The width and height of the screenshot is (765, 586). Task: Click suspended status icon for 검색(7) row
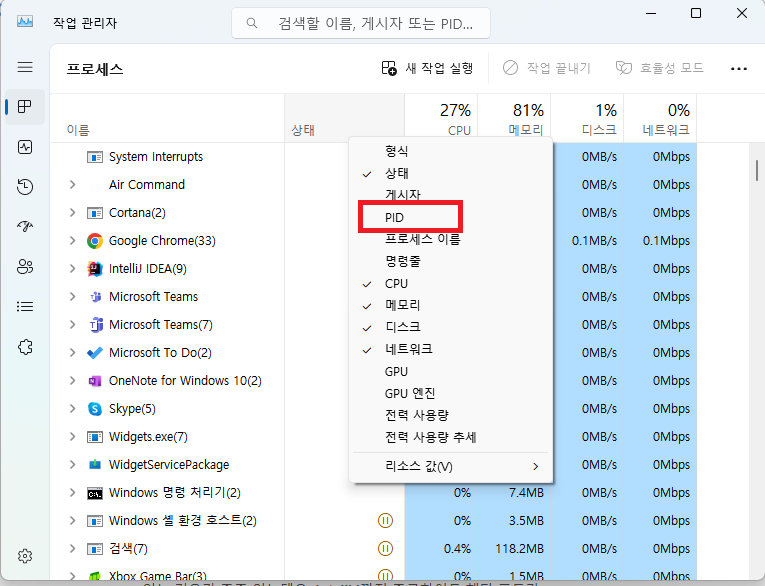tap(385, 549)
